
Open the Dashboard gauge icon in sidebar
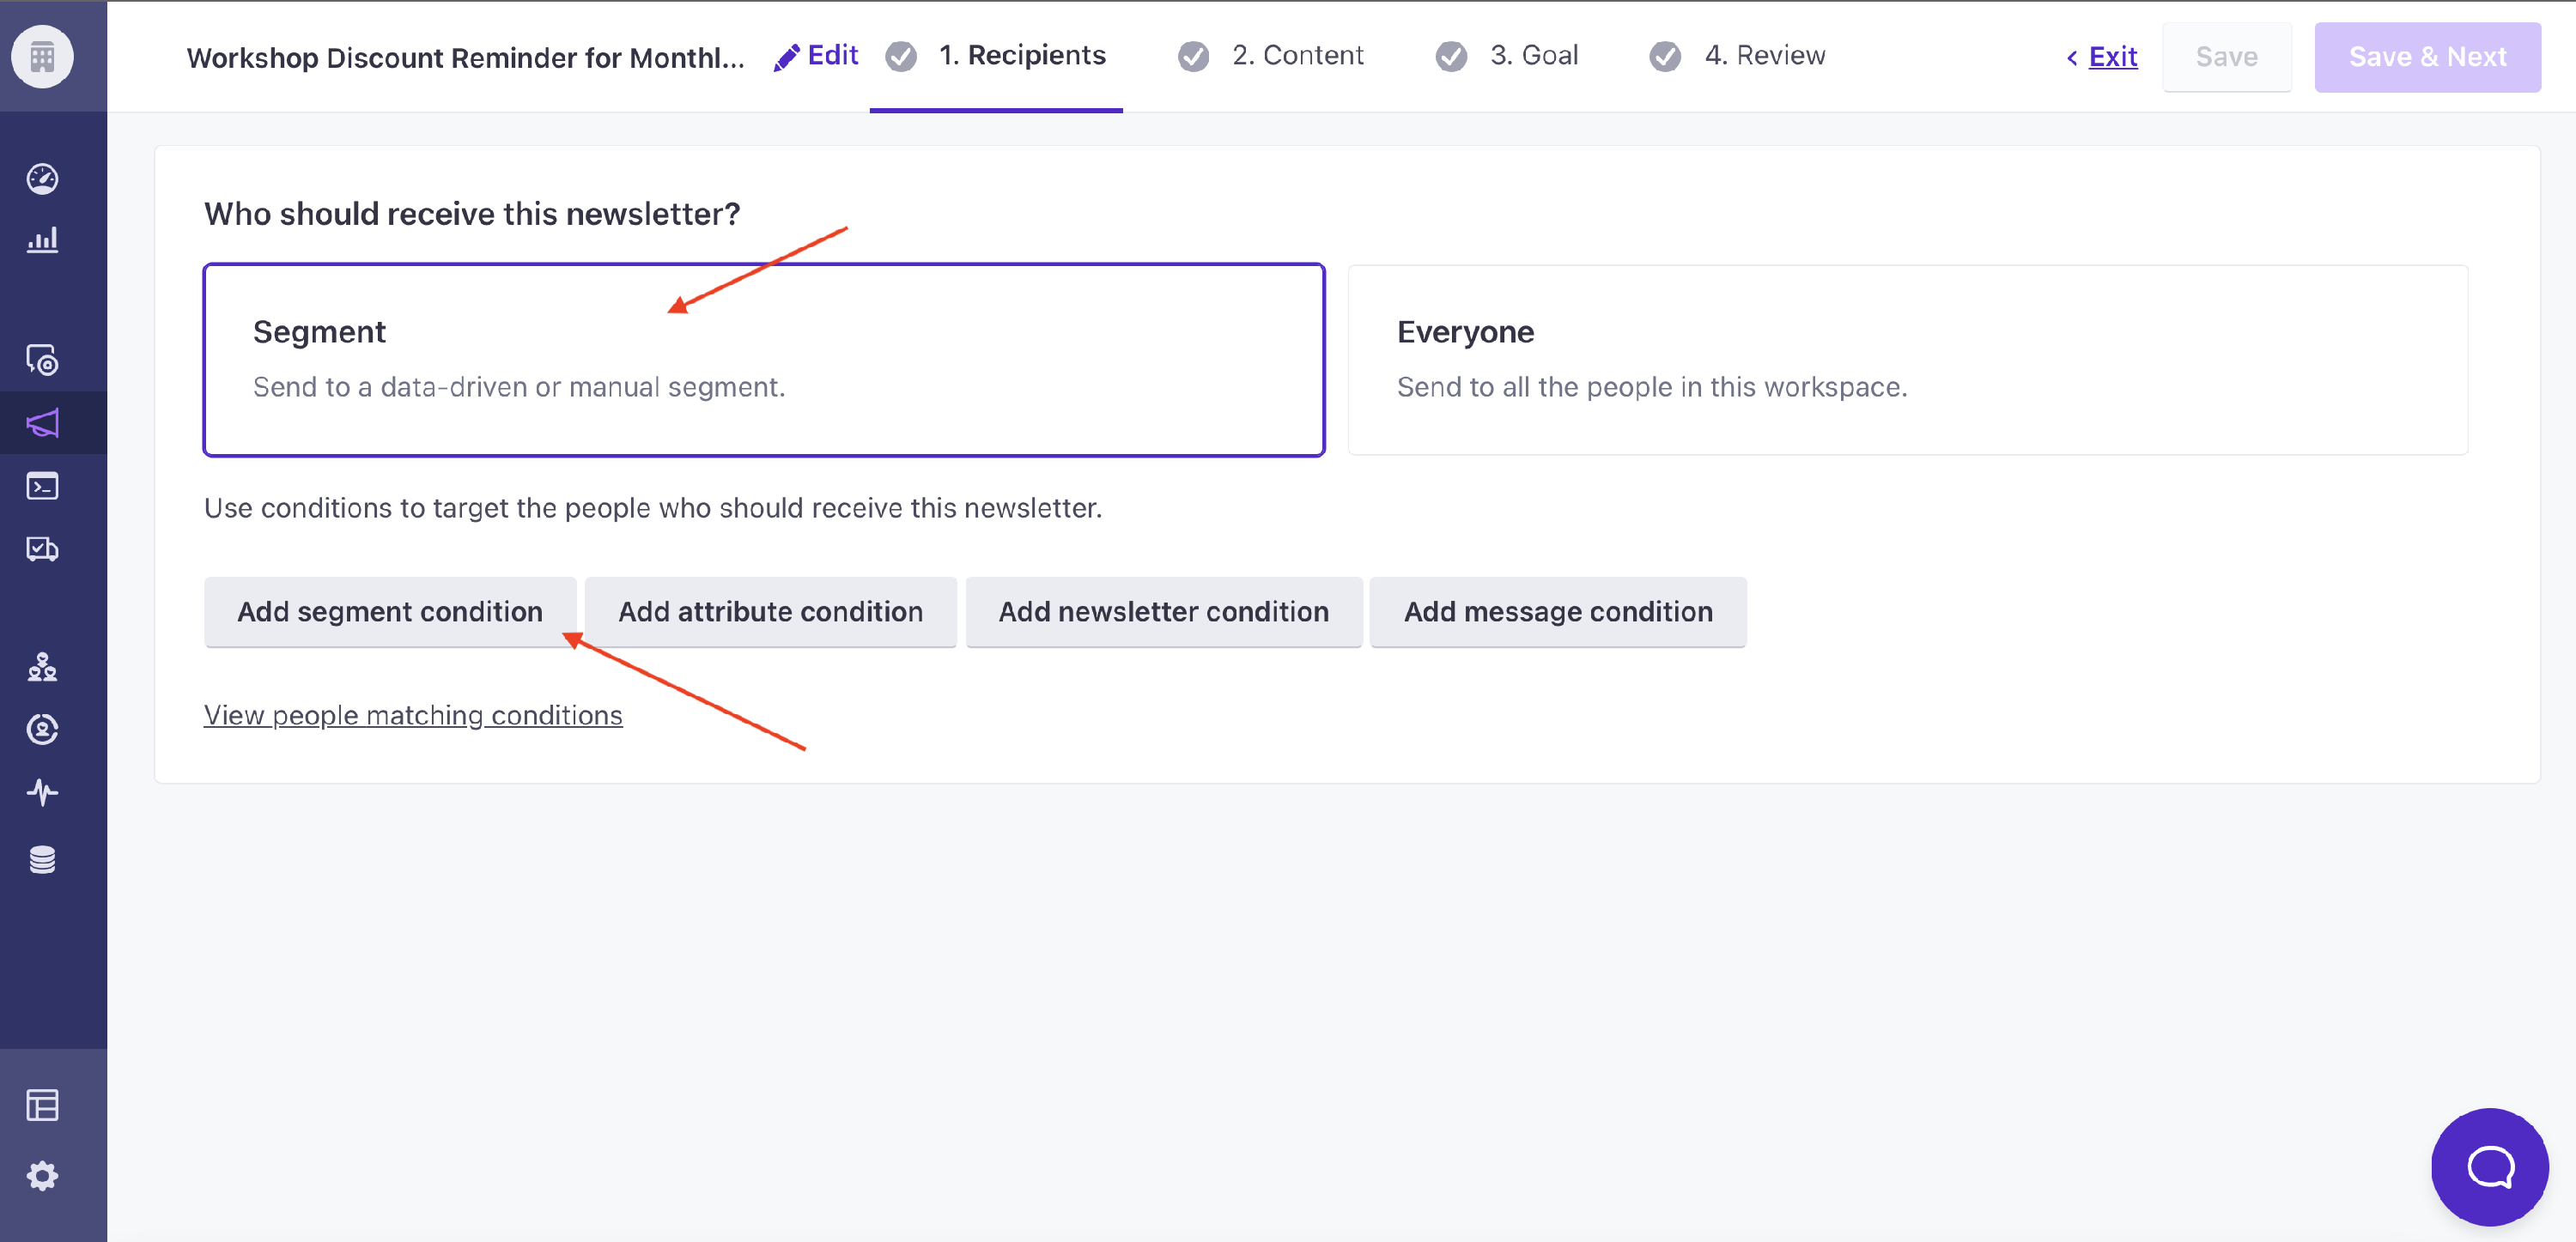click(x=42, y=178)
